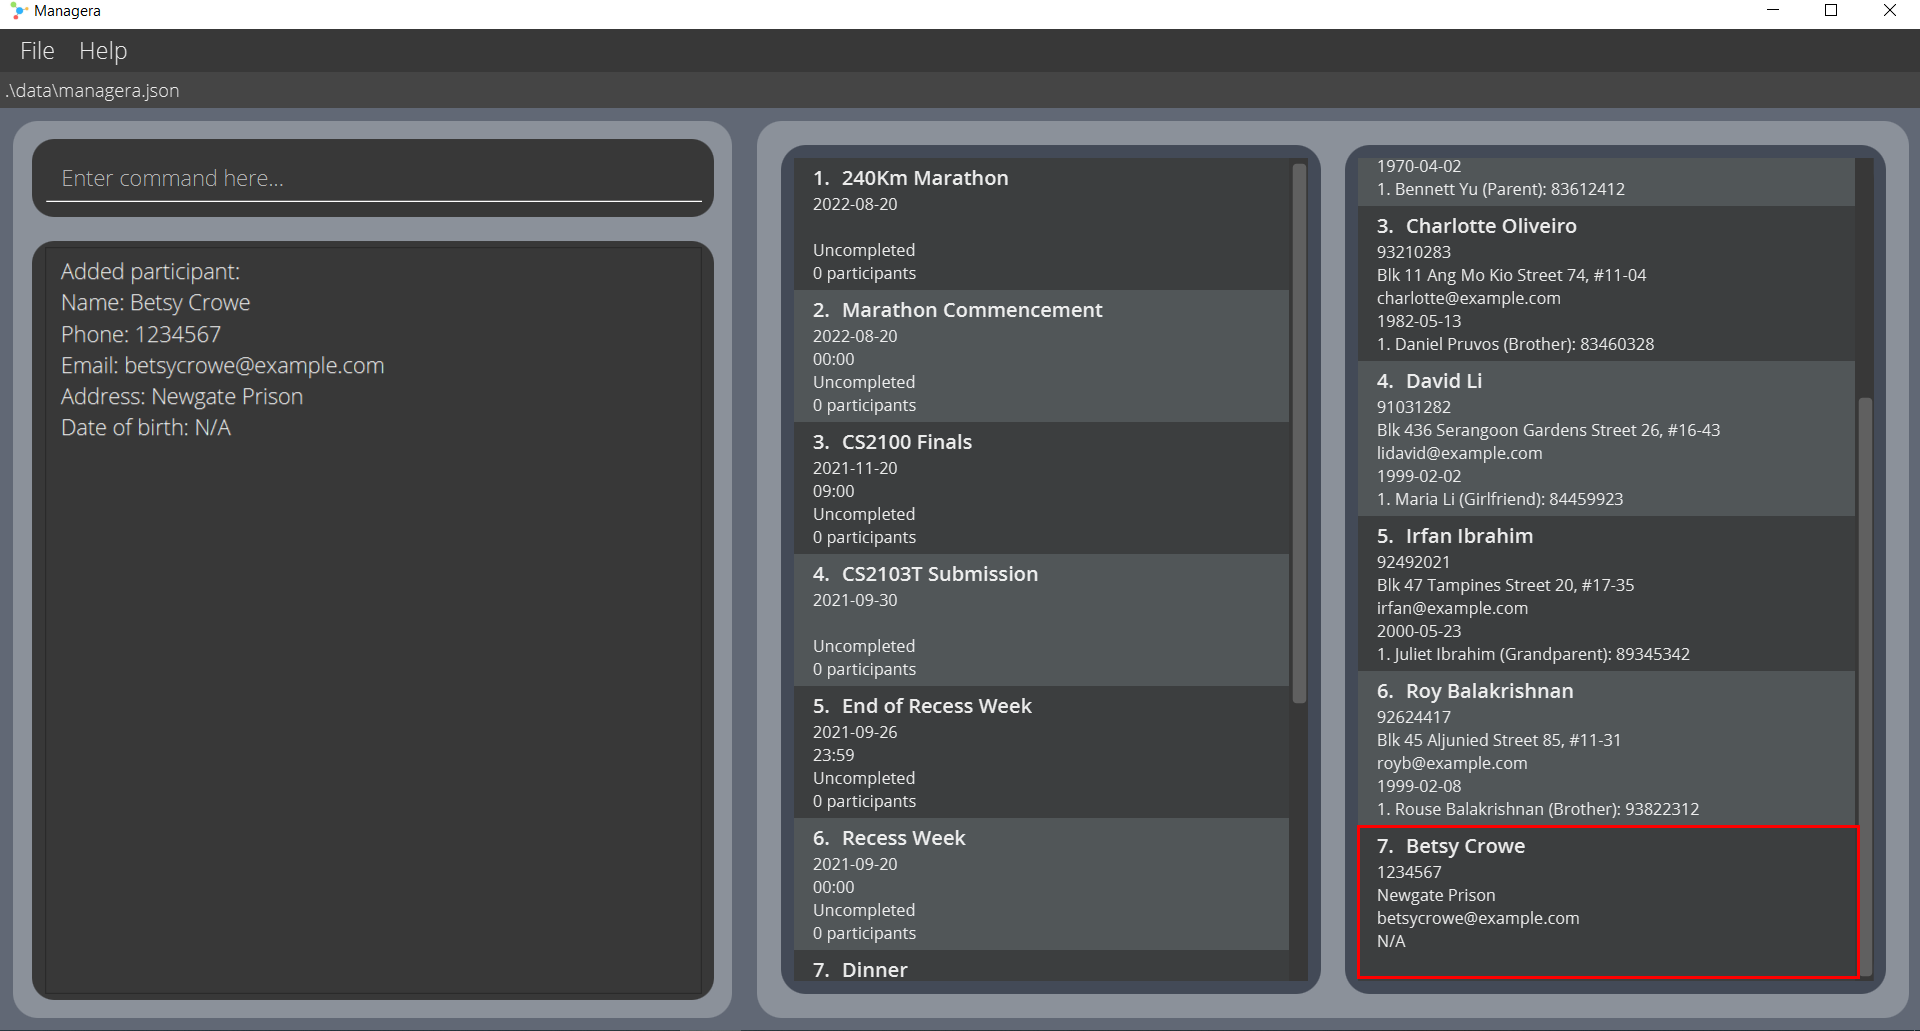Click email lidavid@example.com
This screenshot has width=1920, height=1031.
click(1459, 453)
